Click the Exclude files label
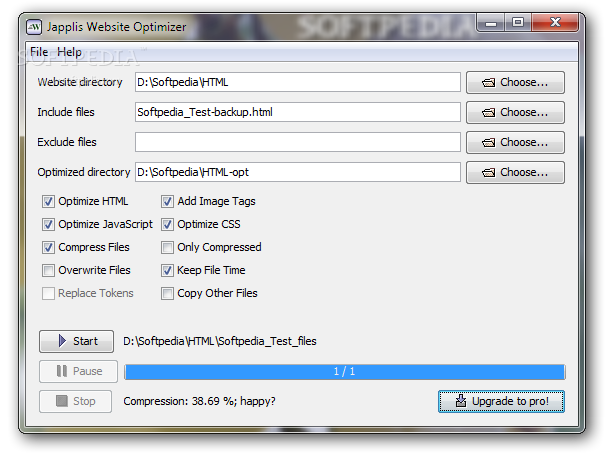This screenshot has height=454, width=606. tap(67, 142)
